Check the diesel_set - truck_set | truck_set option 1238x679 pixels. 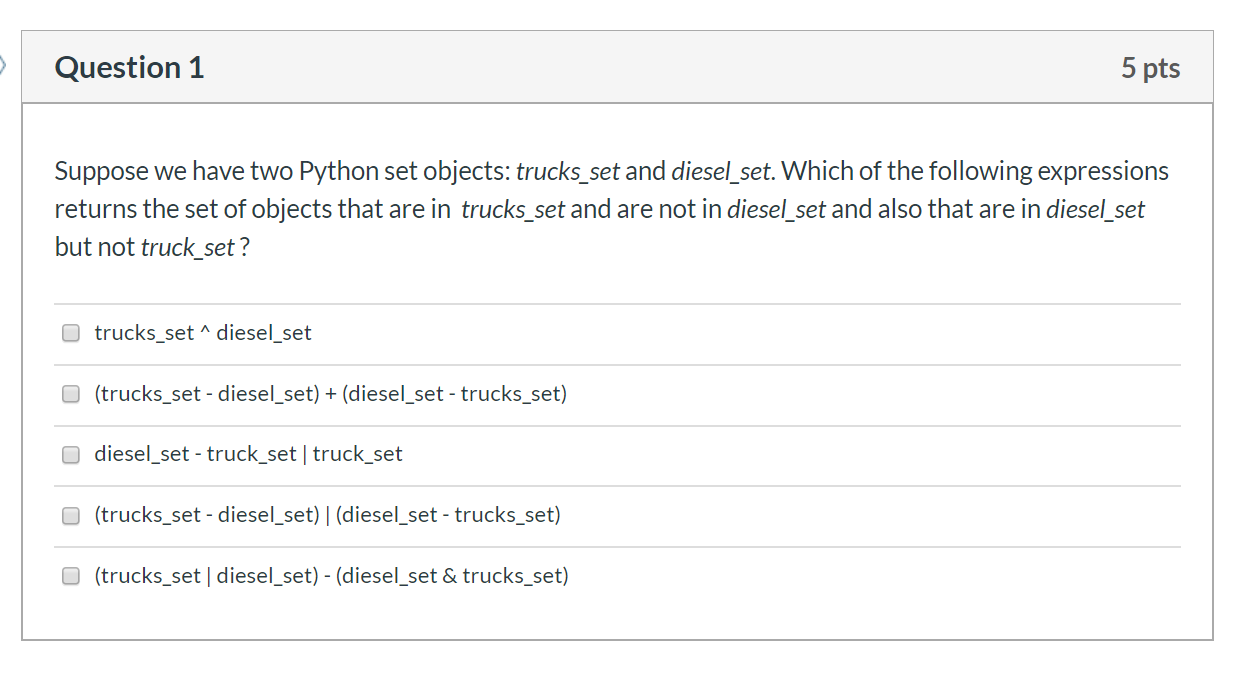[x=70, y=454]
